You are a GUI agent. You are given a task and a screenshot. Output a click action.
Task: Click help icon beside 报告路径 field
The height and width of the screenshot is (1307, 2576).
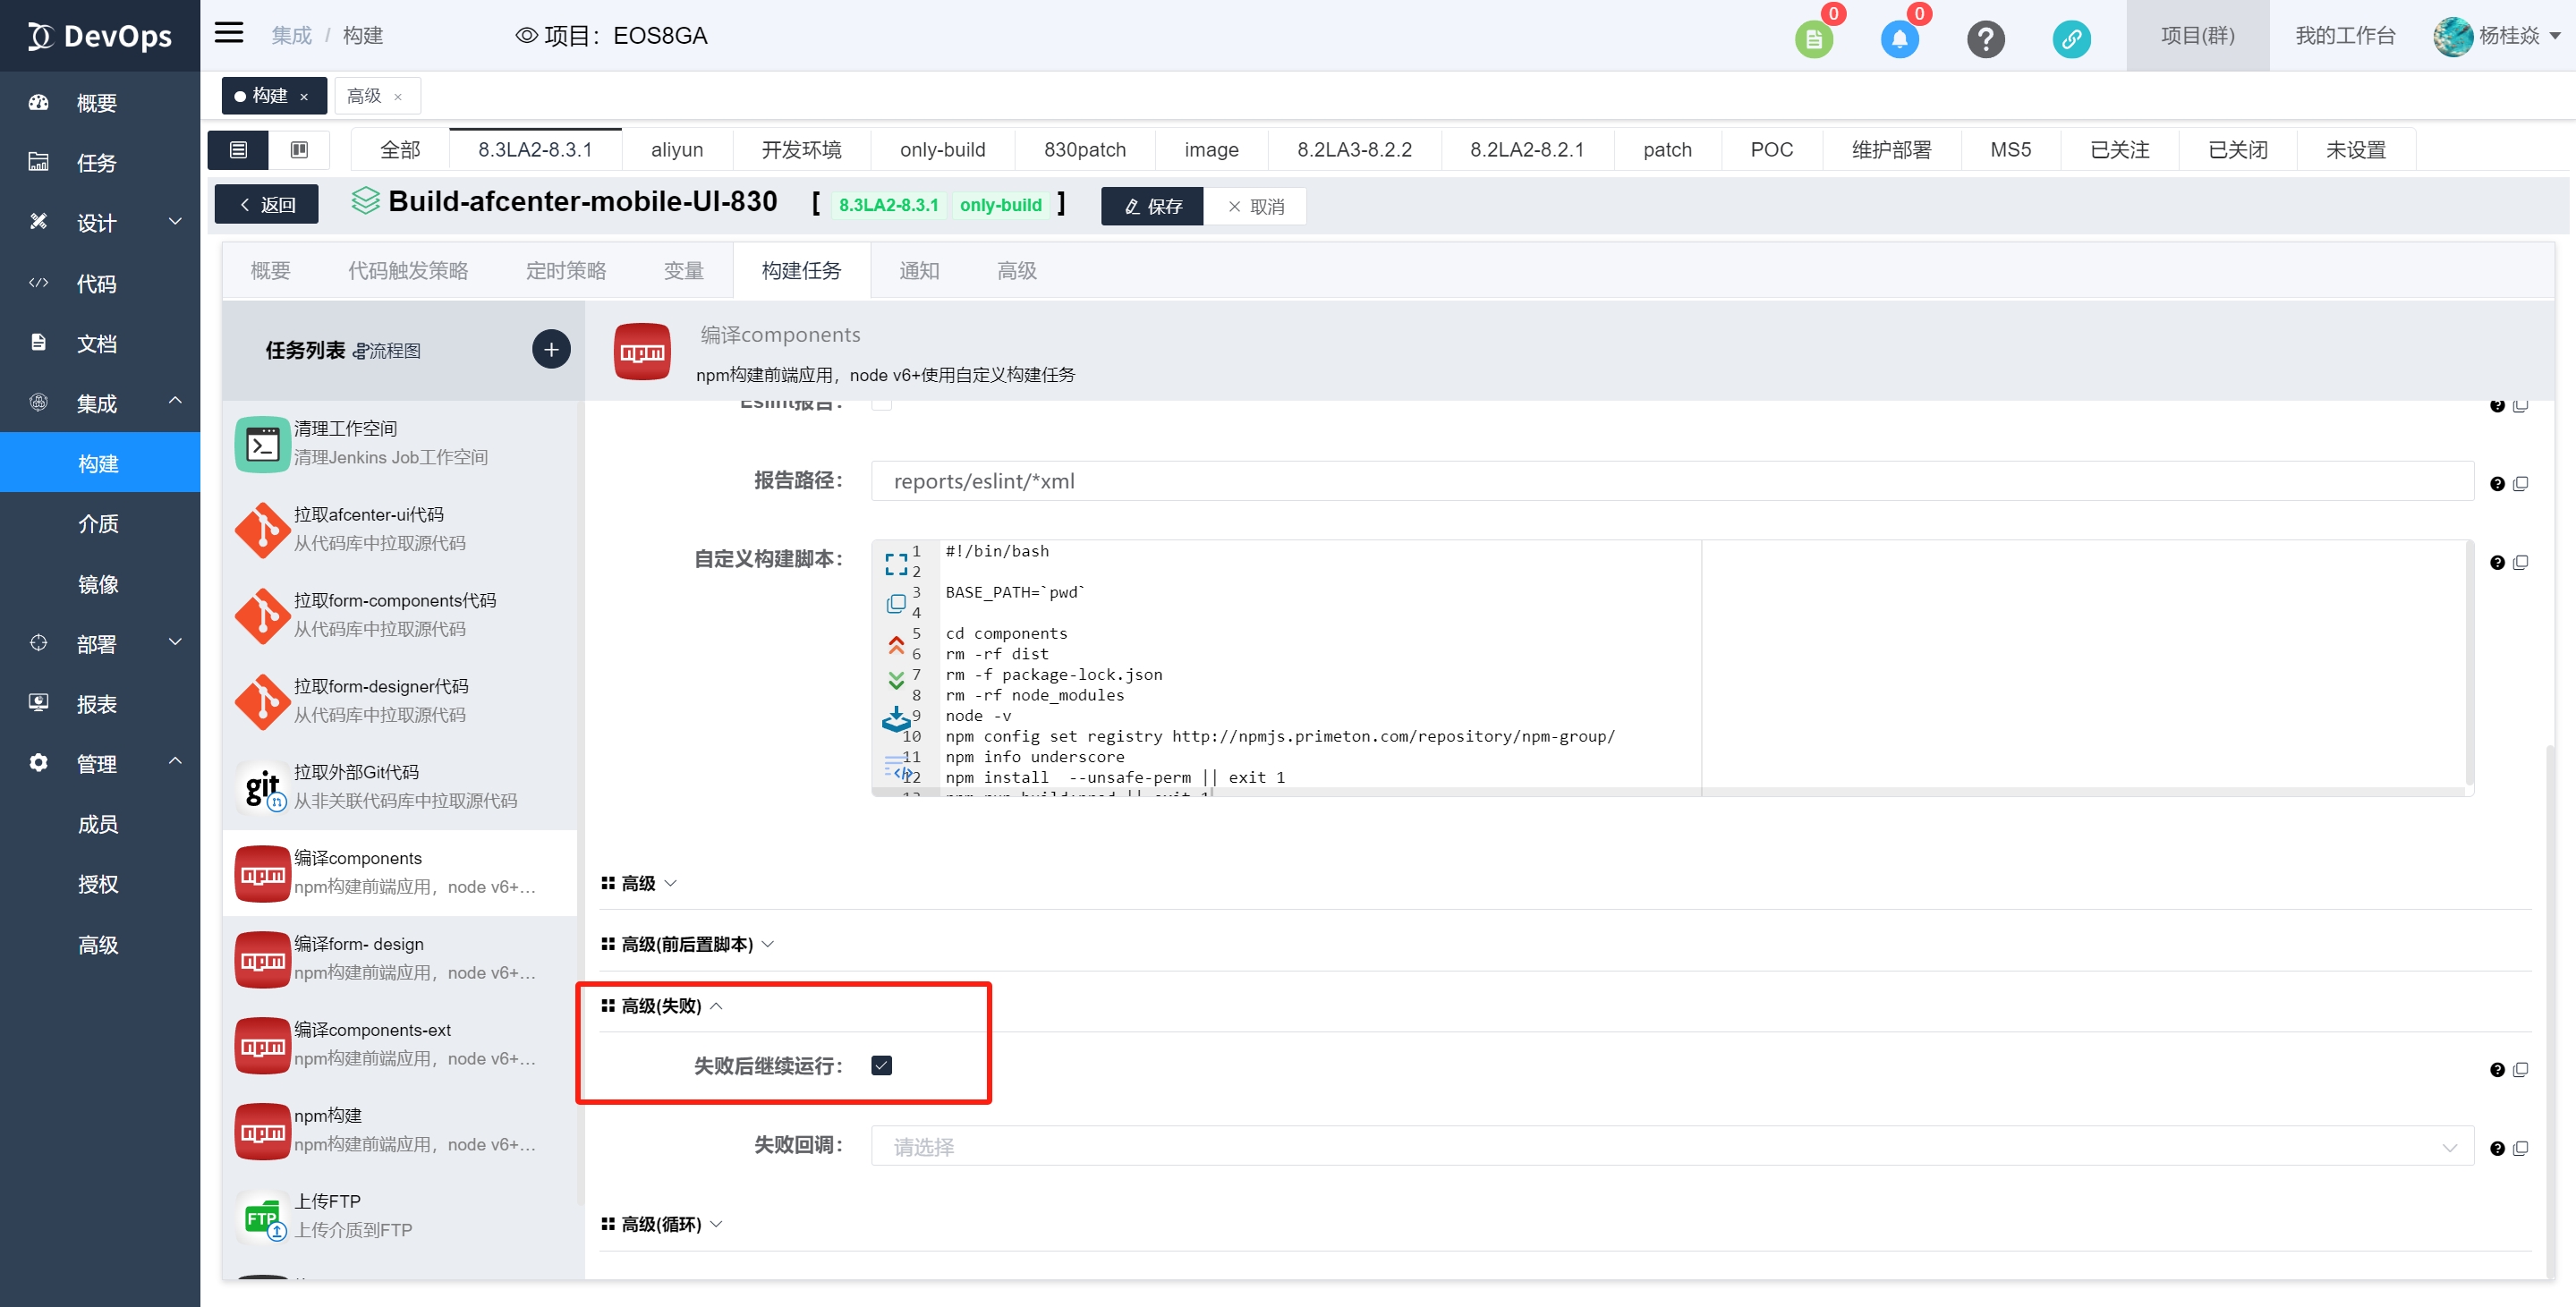pyautogui.click(x=2497, y=484)
